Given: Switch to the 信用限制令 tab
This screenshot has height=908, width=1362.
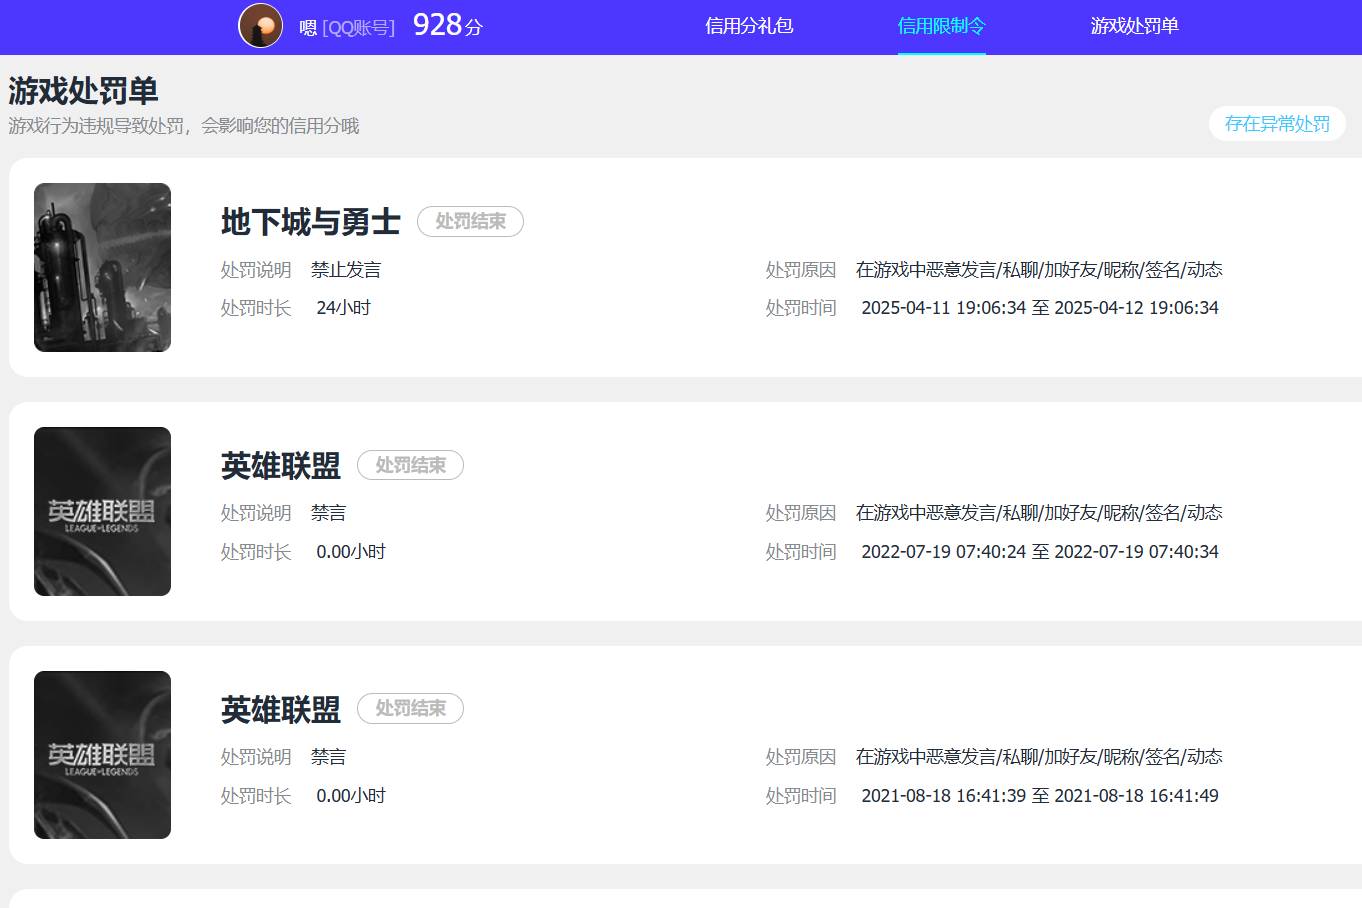Looking at the screenshot, I should tap(941, 26).
